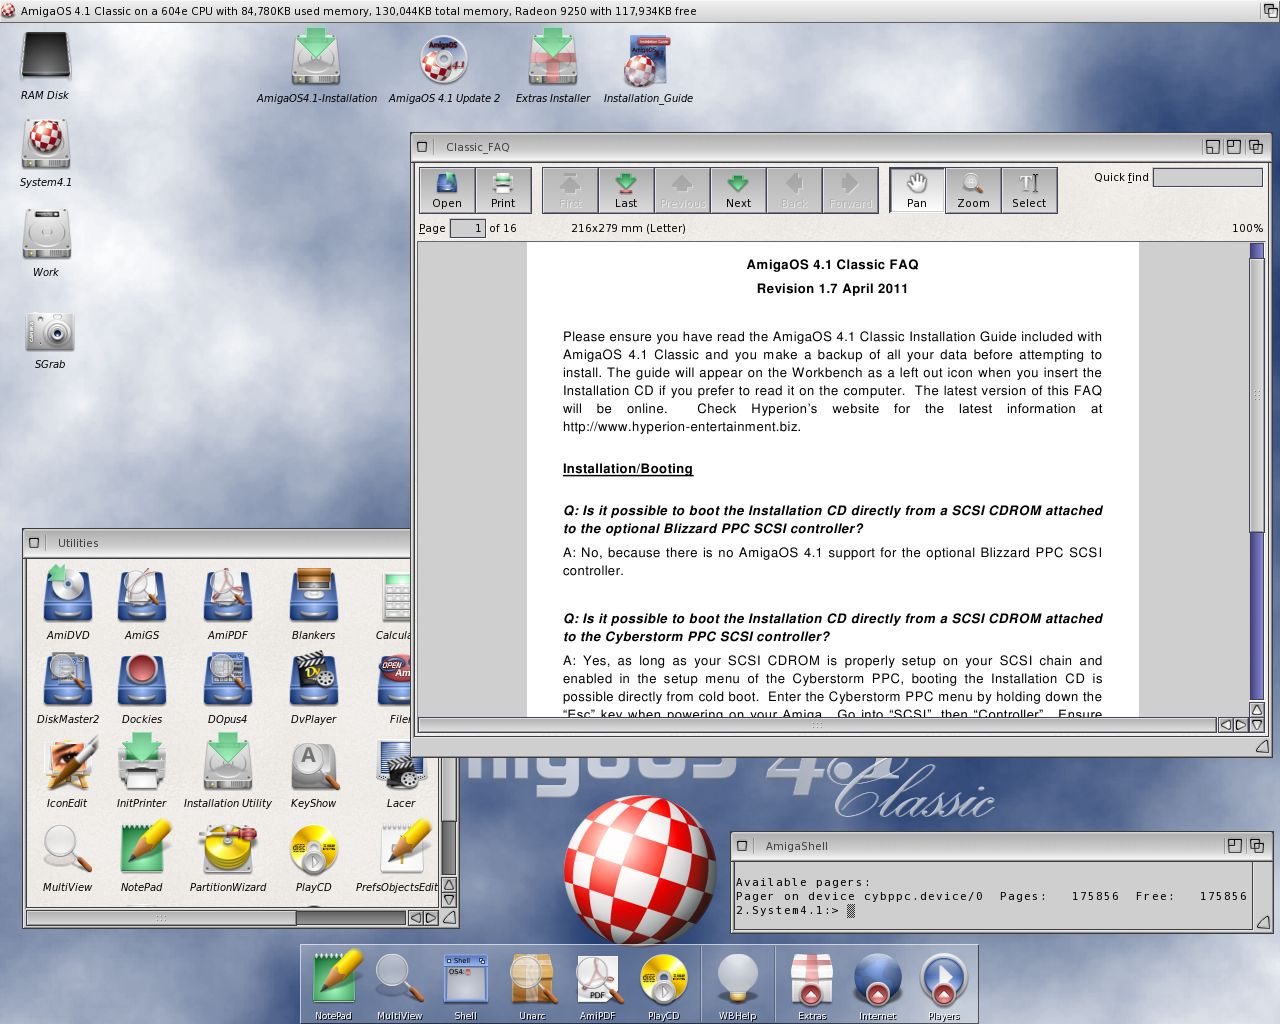Go to Next page button

738,189
